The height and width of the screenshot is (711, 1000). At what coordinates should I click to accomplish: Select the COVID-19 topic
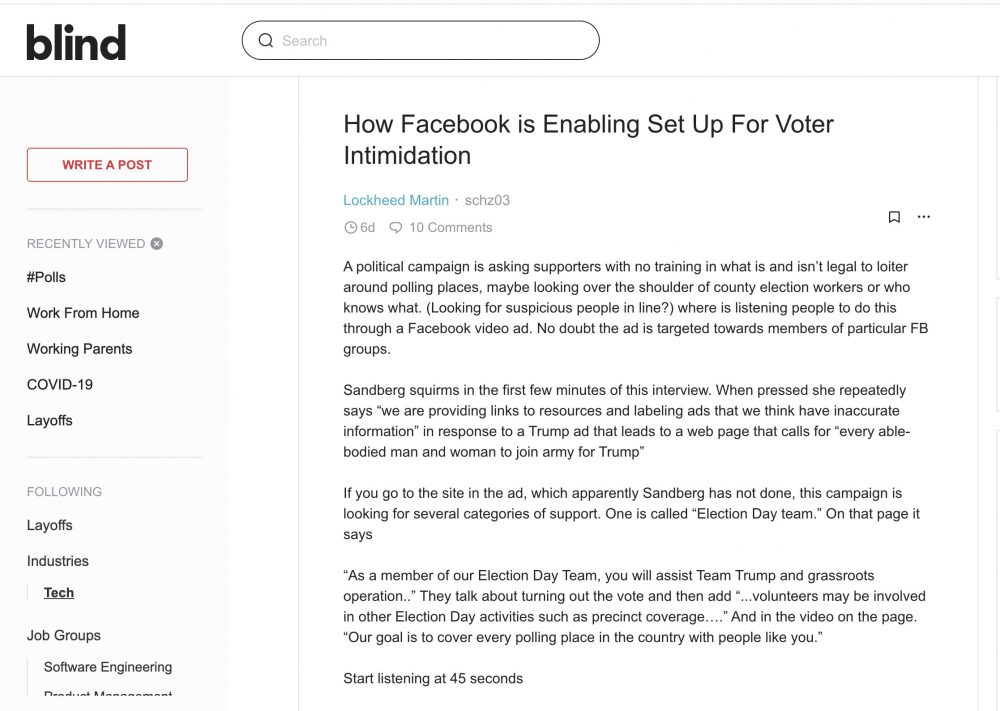[60, 385]
